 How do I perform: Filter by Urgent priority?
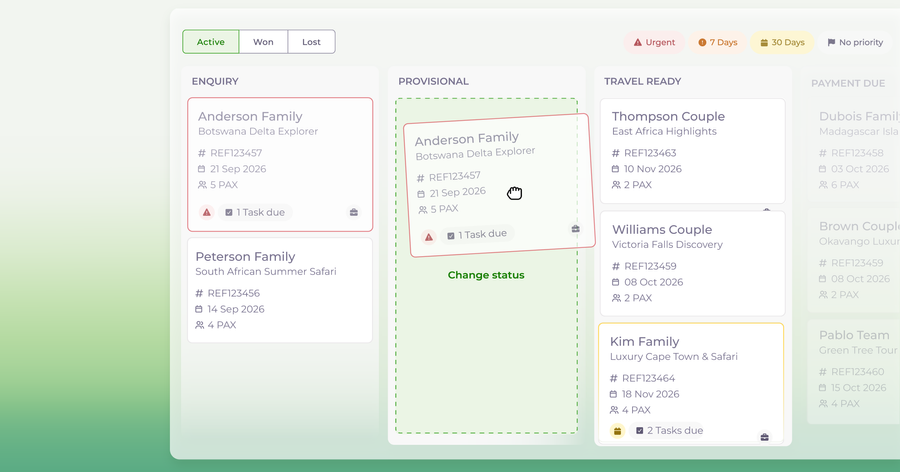pyautogui.click(x=654, y=42)
